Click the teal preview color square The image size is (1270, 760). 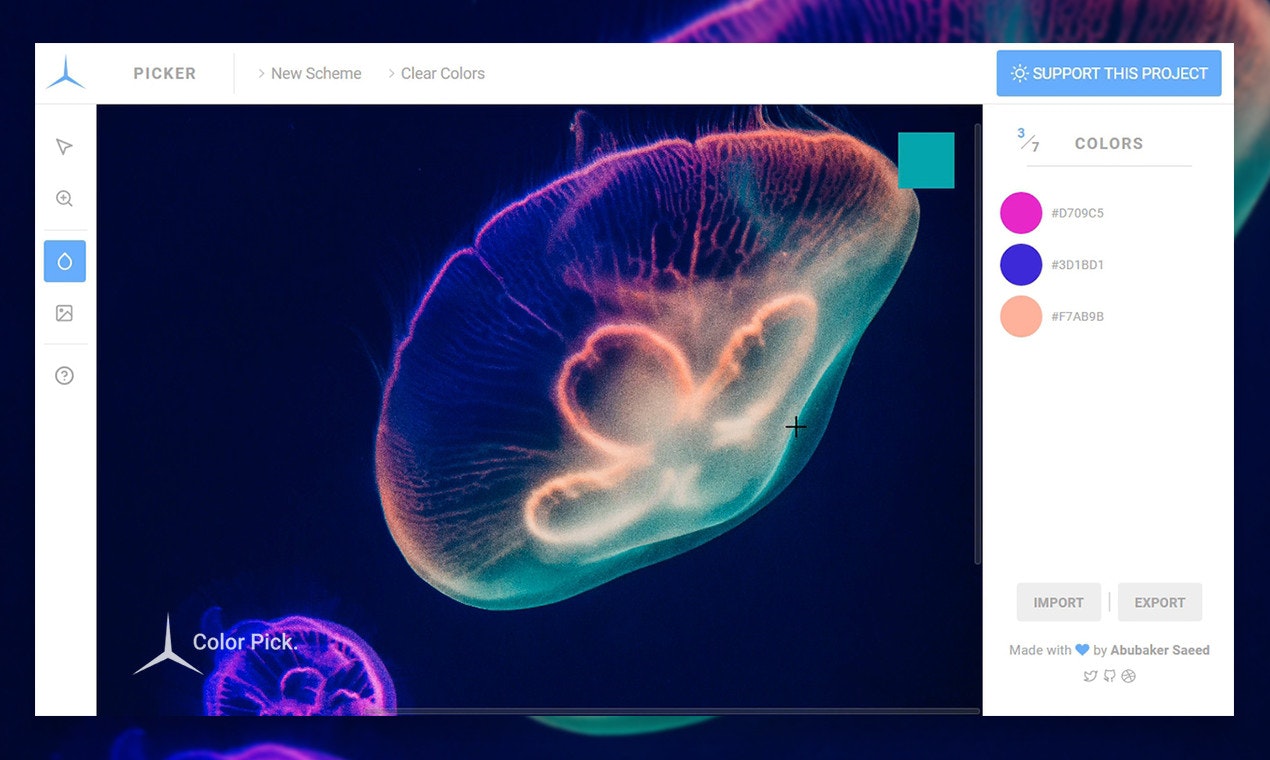click(x=926, y=160)
